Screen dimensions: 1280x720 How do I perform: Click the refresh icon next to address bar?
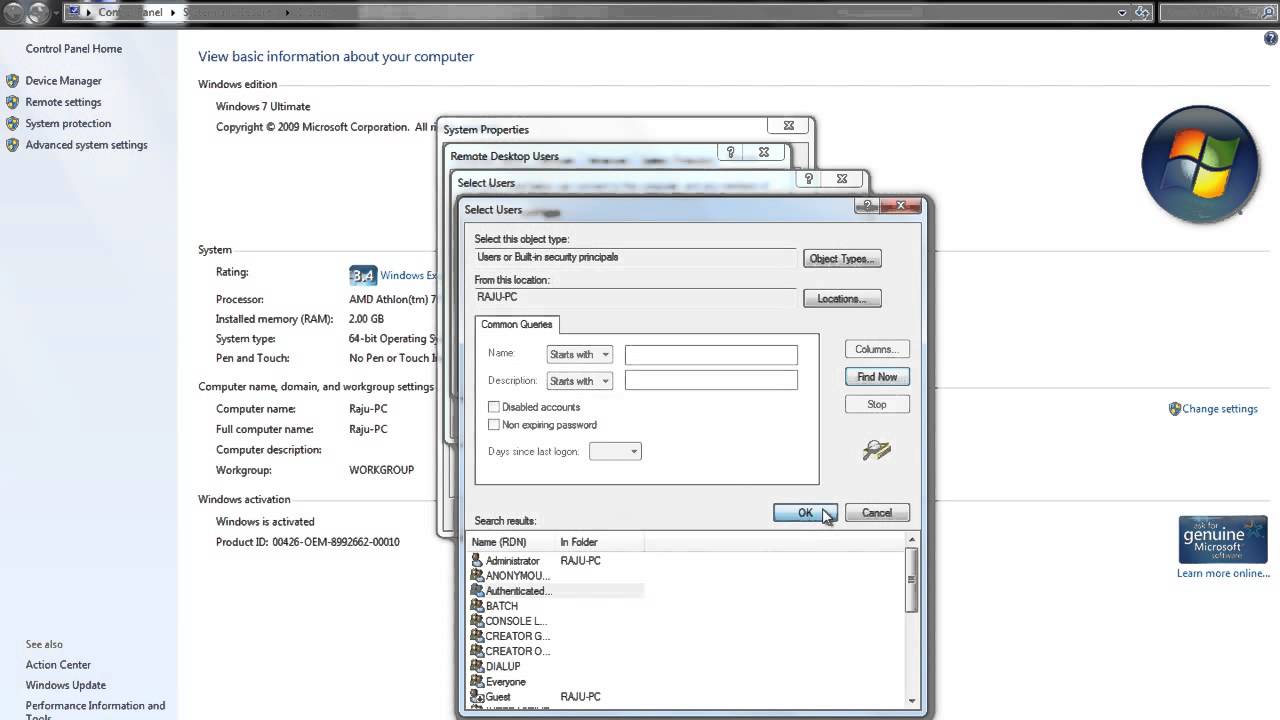(1144, 13)
